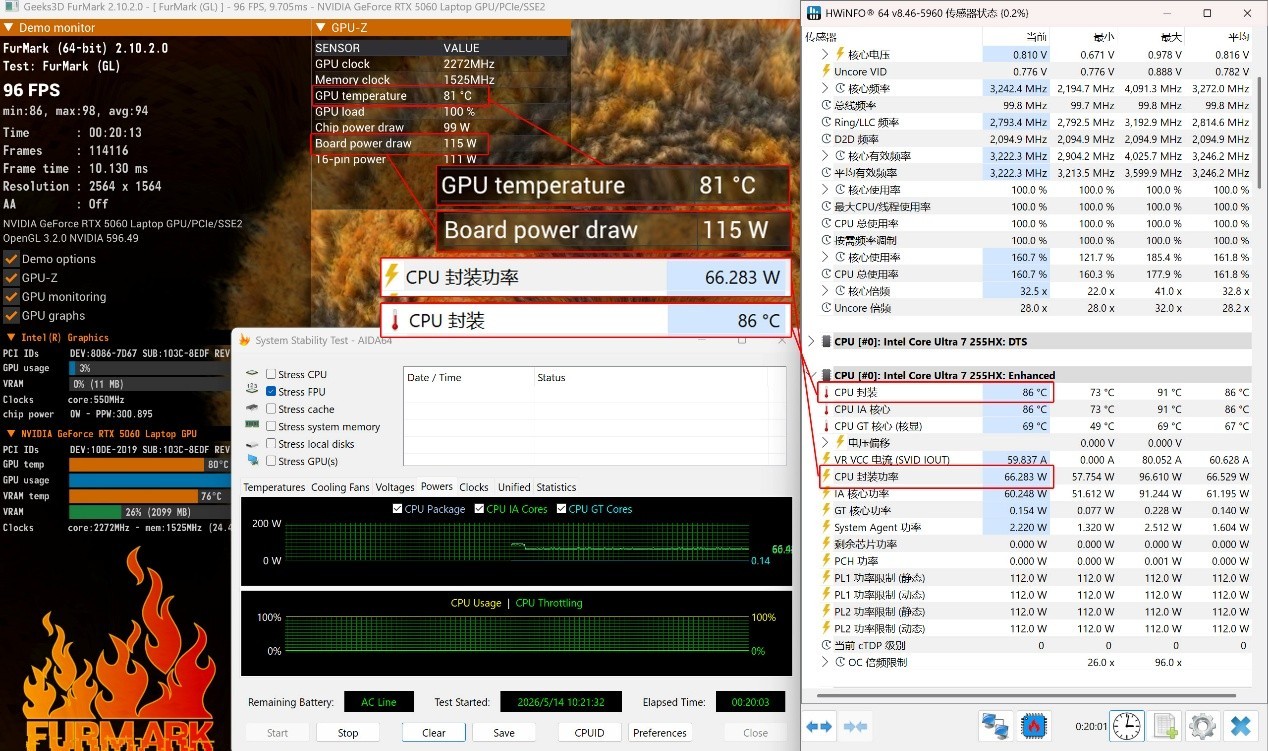Collapse the FurMark GPU-Z panel
This screenshot has height=751, width=1268.
[320, 28]
